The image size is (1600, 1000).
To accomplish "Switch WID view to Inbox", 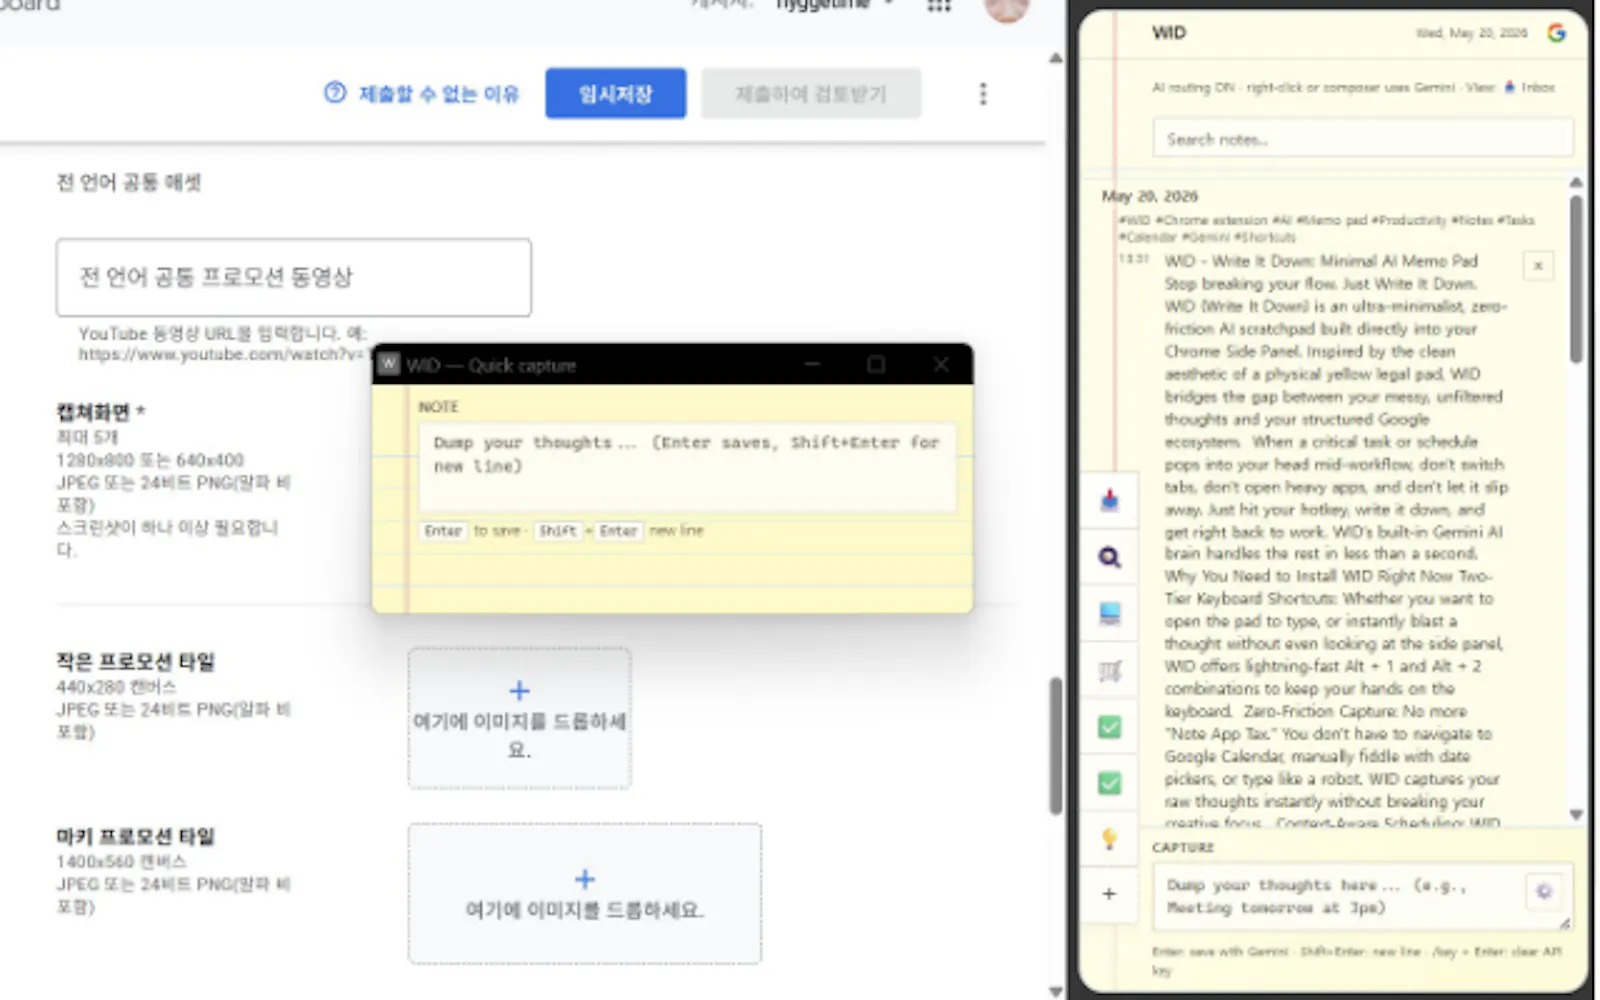I will (1530, 87).
